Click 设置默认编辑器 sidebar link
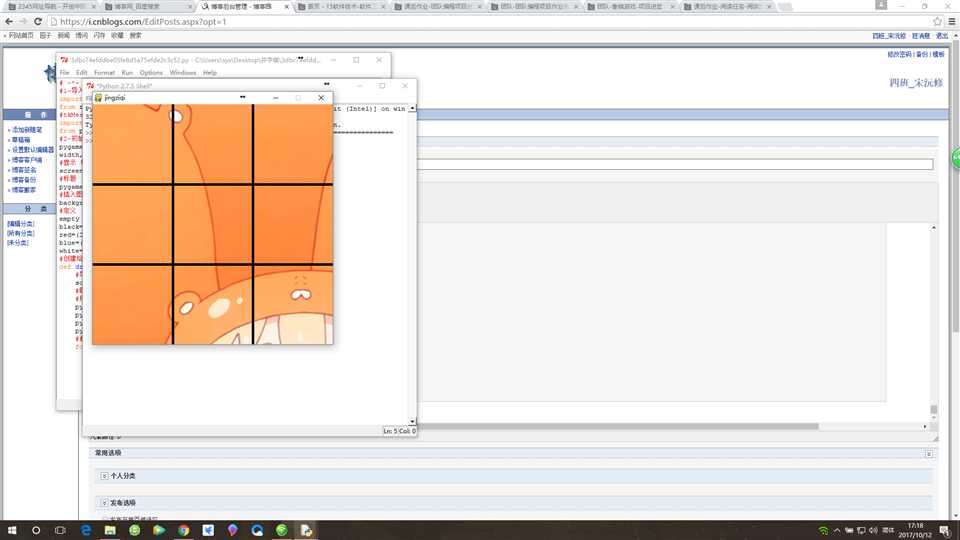960x540 pixels. click(32, 149)
